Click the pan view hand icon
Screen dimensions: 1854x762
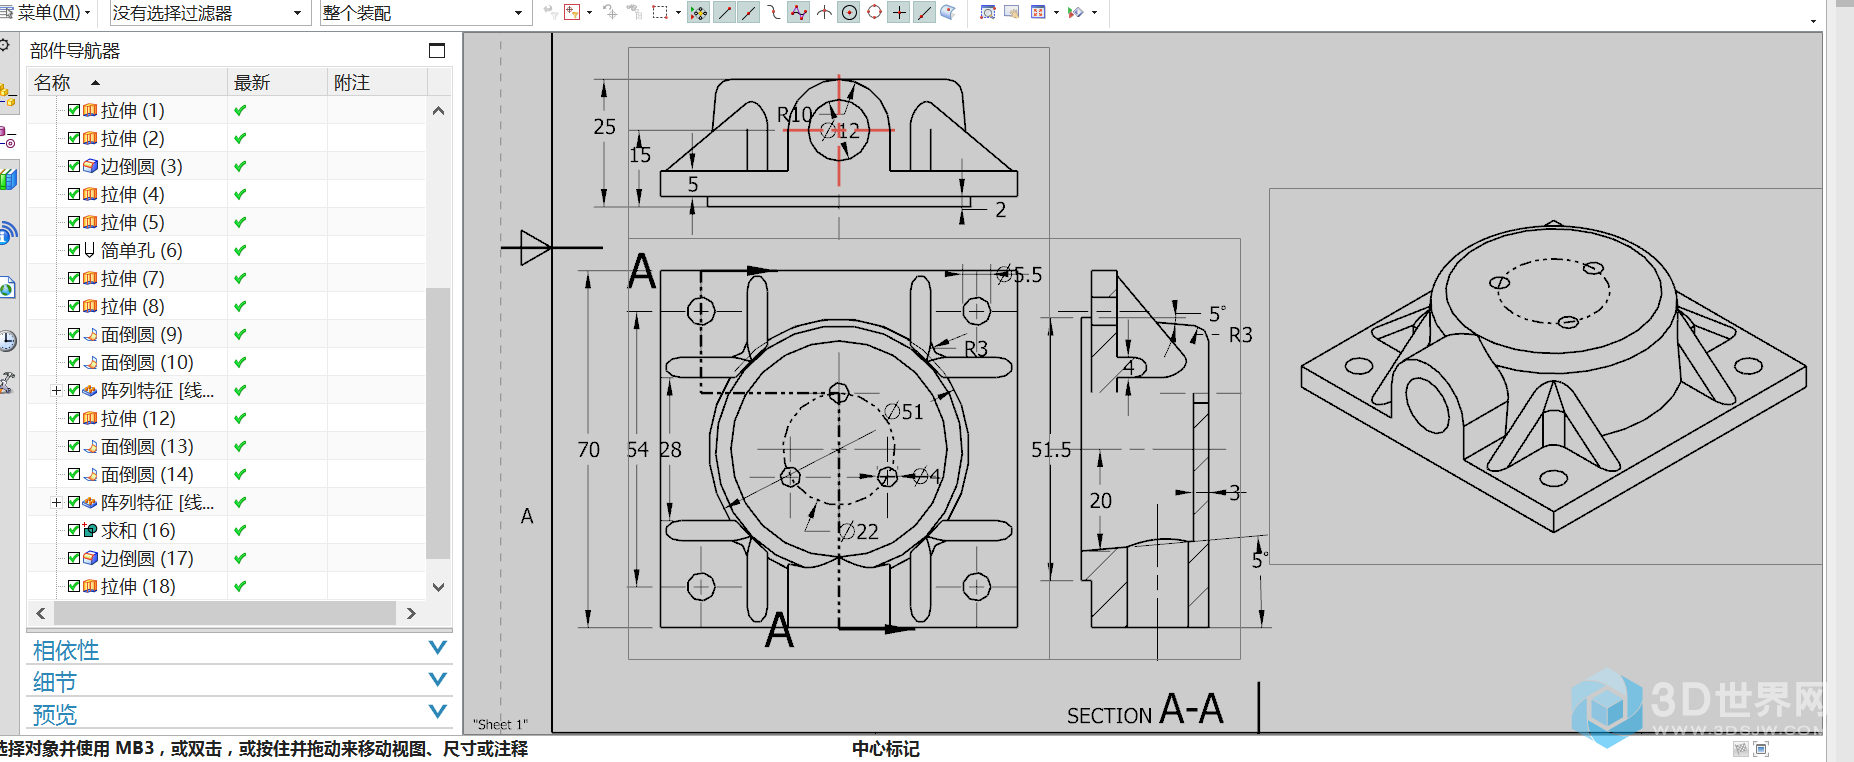(x=1012, y=13)
